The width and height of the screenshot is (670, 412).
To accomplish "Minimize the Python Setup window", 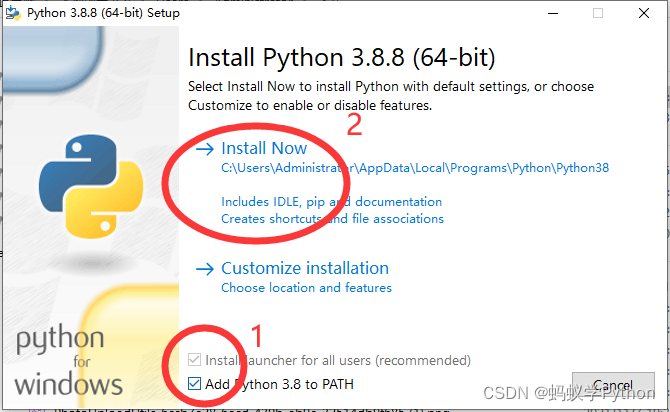I will [x=553, y=13].
